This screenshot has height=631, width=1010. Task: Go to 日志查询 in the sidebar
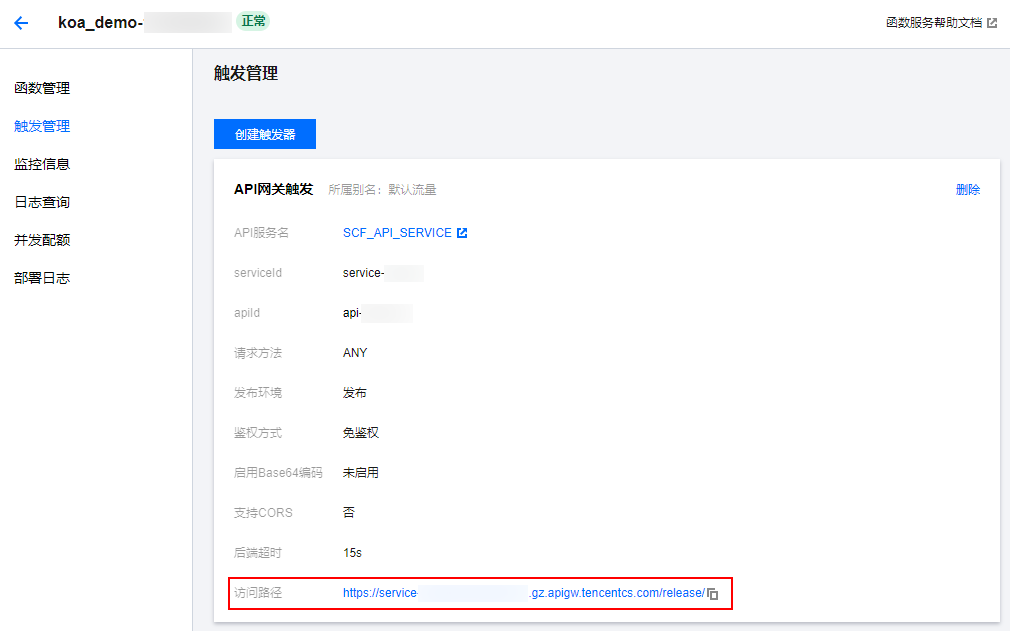(42, 202)
